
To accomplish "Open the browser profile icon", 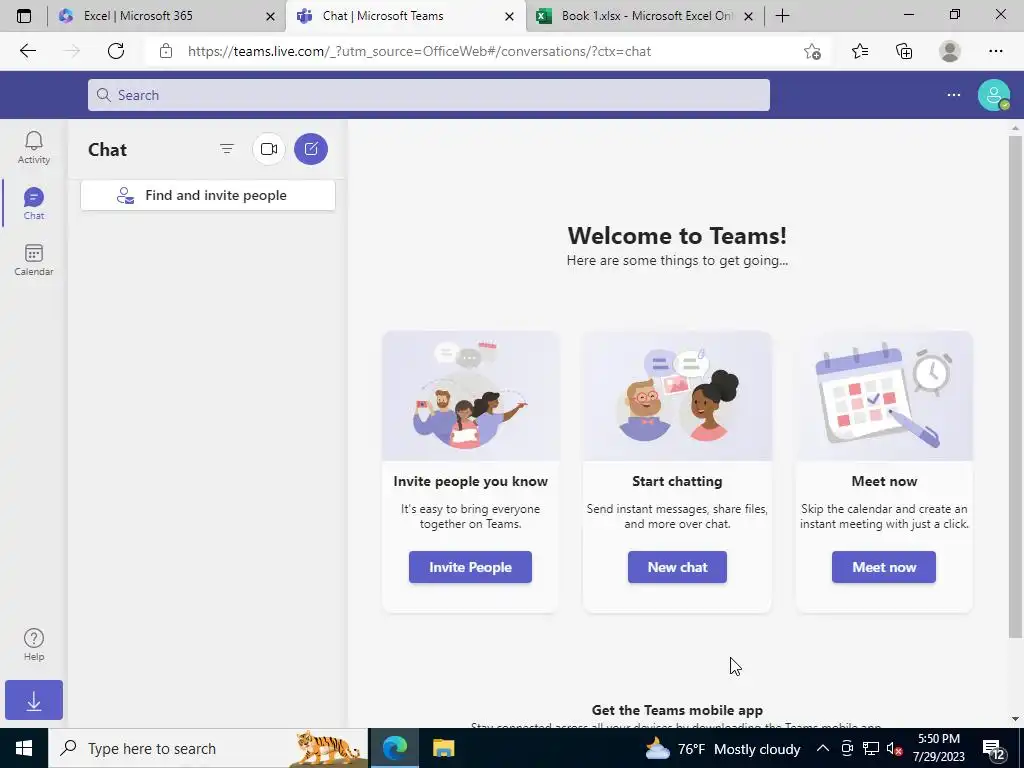I will click(950, 51).
